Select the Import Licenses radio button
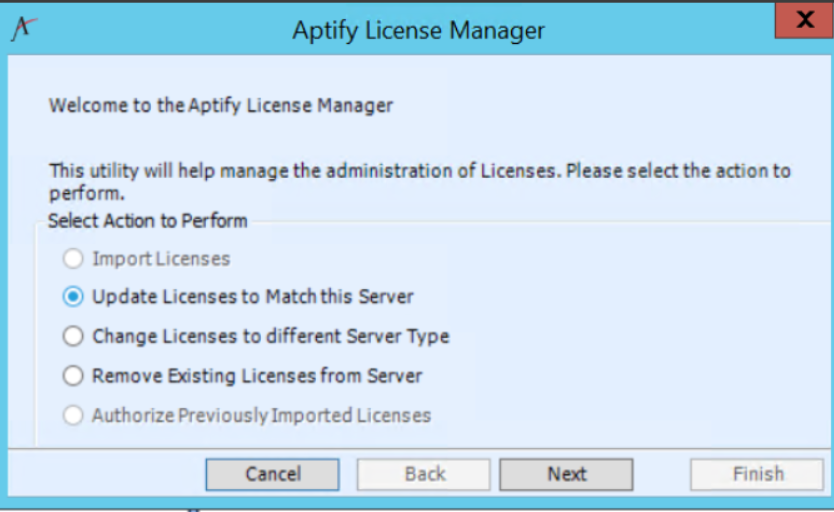834x512 pixels. (73, 258)
